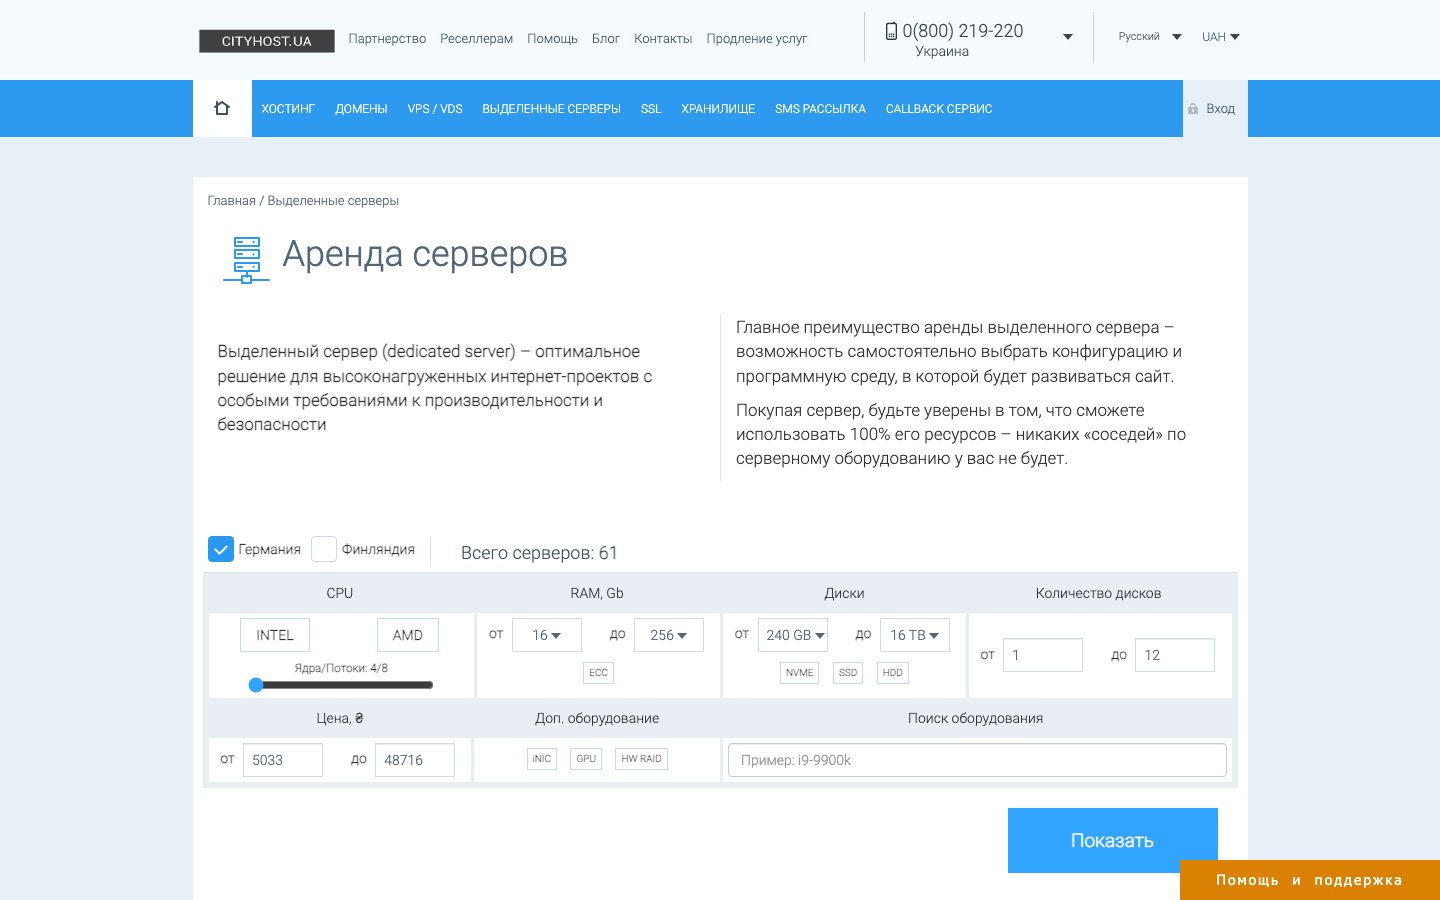Click the CITYHOST.UA logo

click(x=267, y=41)
